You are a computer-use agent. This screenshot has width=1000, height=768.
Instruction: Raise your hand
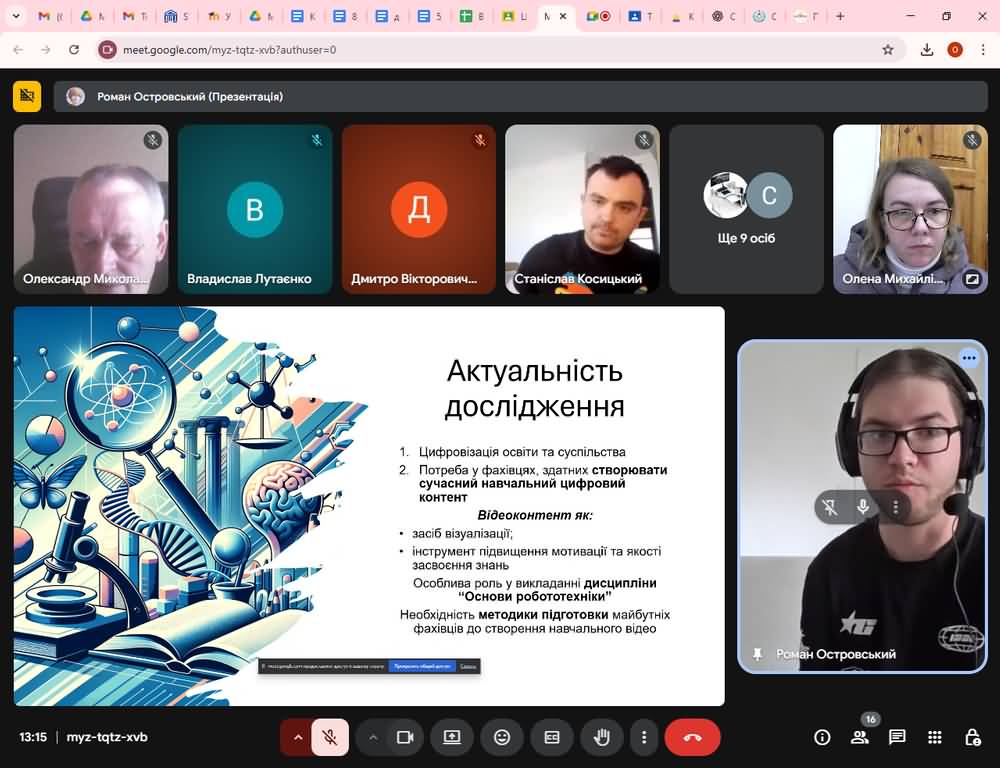click(x=602, y=737)
